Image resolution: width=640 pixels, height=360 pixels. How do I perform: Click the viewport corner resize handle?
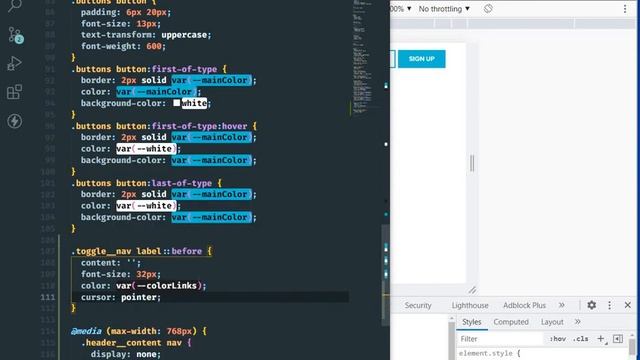click(472, 290)
